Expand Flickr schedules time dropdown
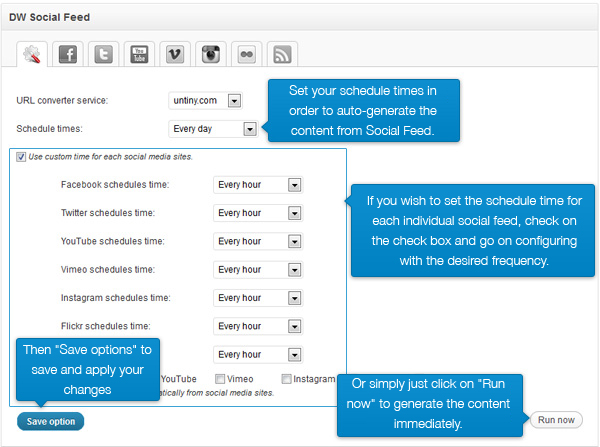Image resolution: width=600 pixels, height=447 pixels. tap(258, 326)
